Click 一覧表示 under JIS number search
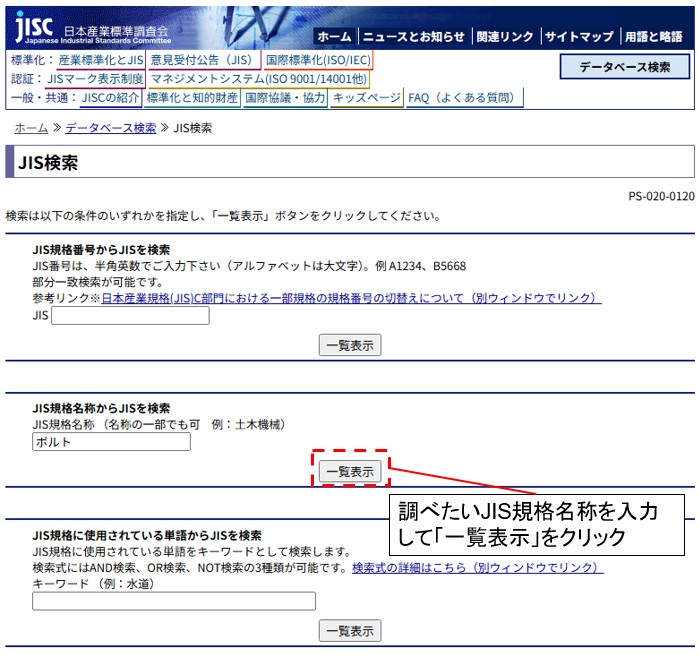The width and height of the screenshot is (699, 661). pos(349,345)
